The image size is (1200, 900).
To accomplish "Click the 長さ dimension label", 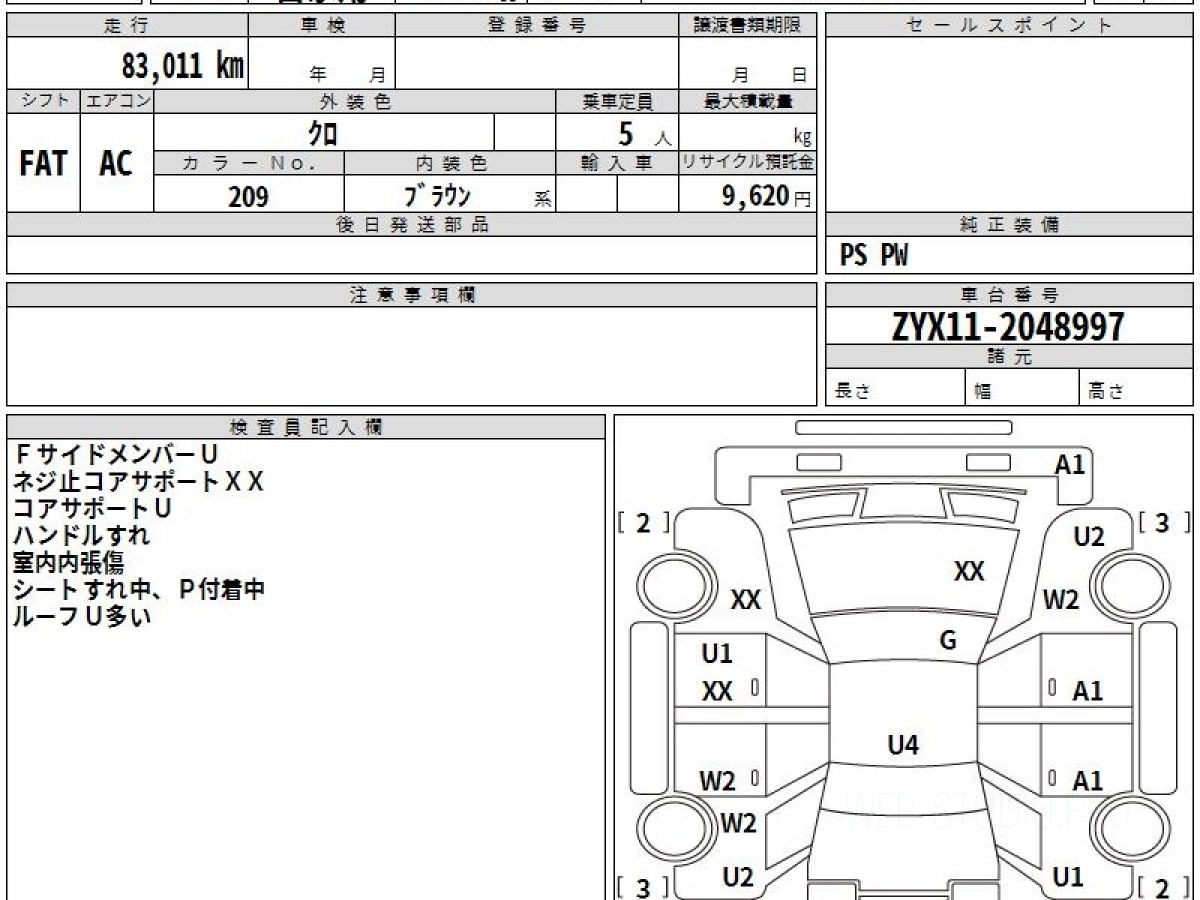I will point(852,392).
